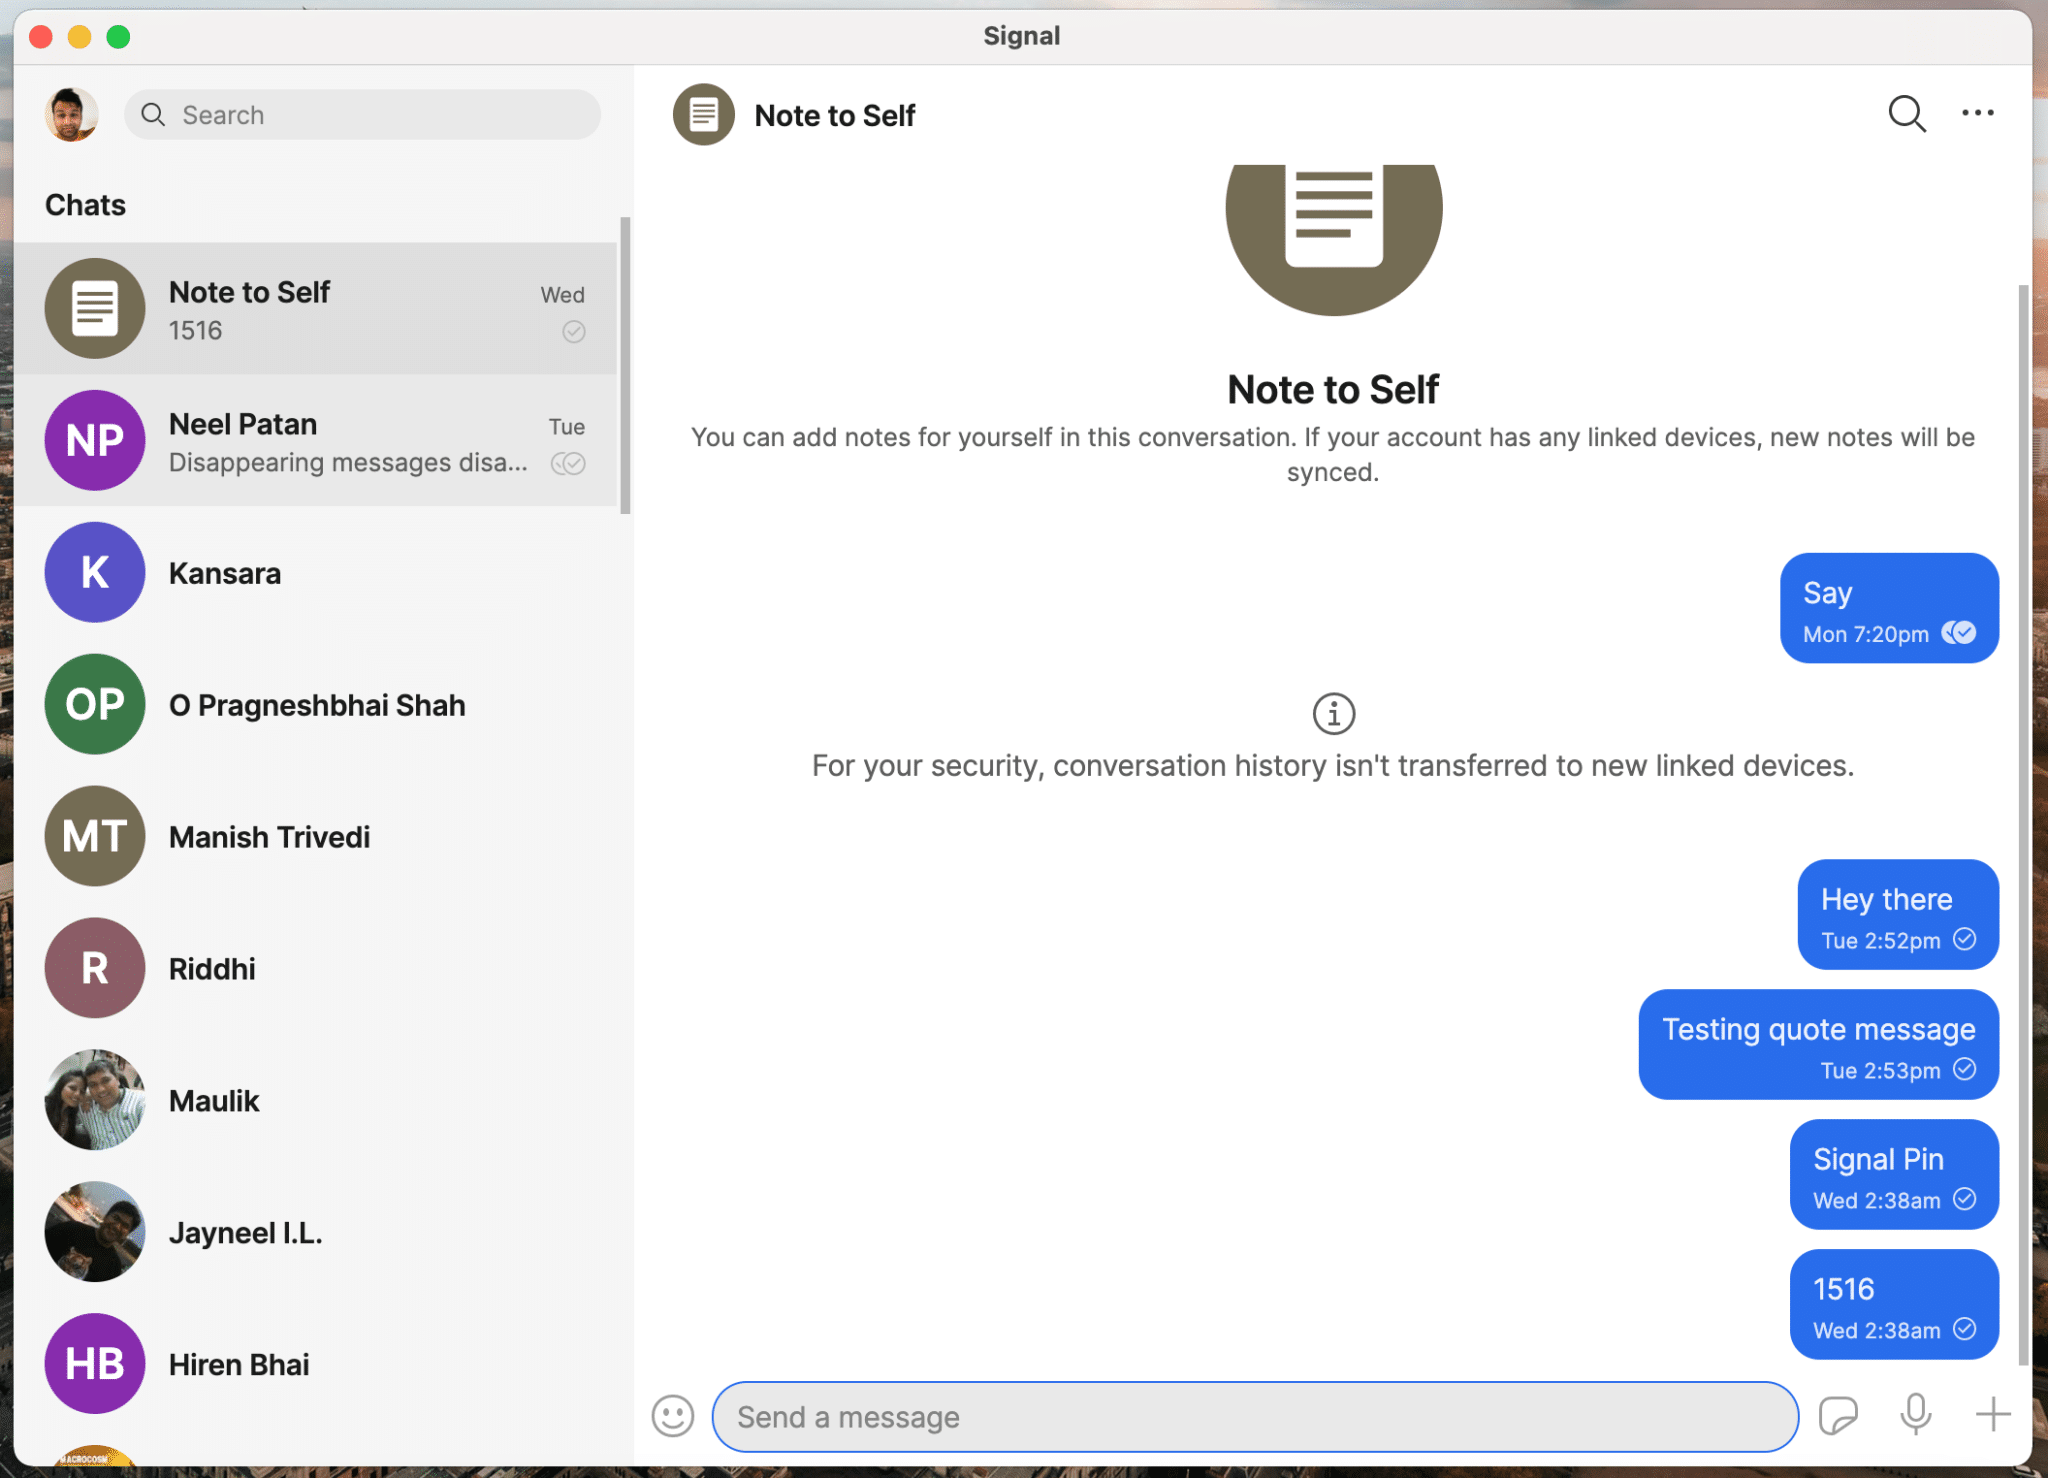Search within Note to Self conversation
The height and width of the screenshot is (1478, 2048).
coord(1906,114)
